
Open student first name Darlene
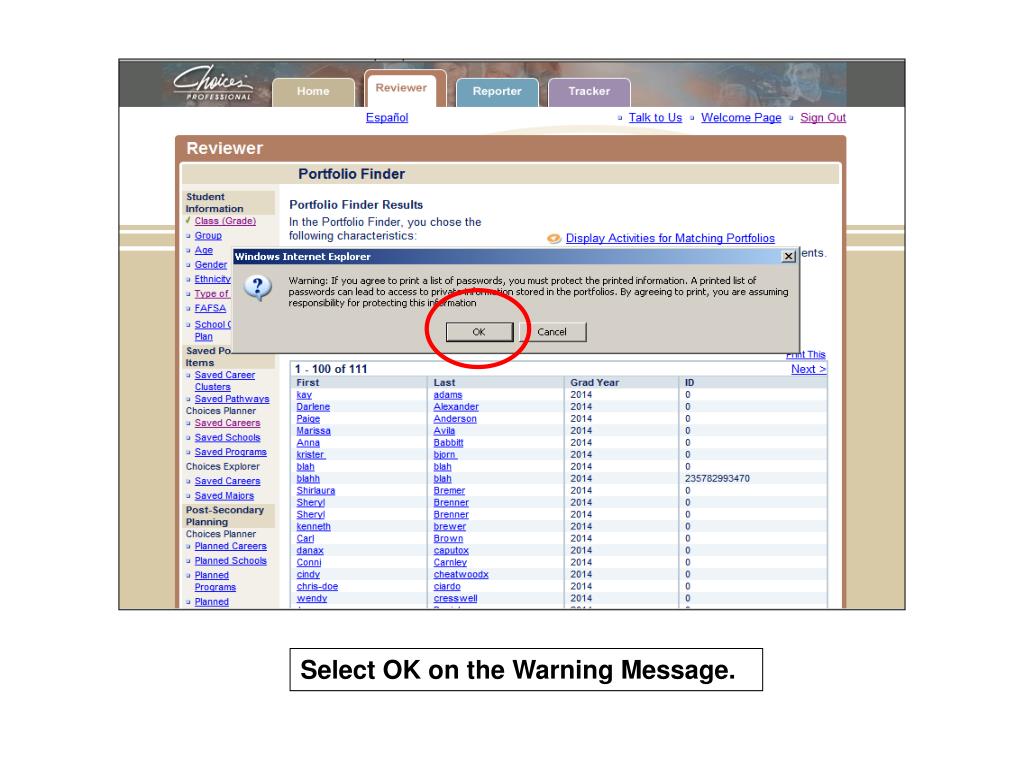313,407
